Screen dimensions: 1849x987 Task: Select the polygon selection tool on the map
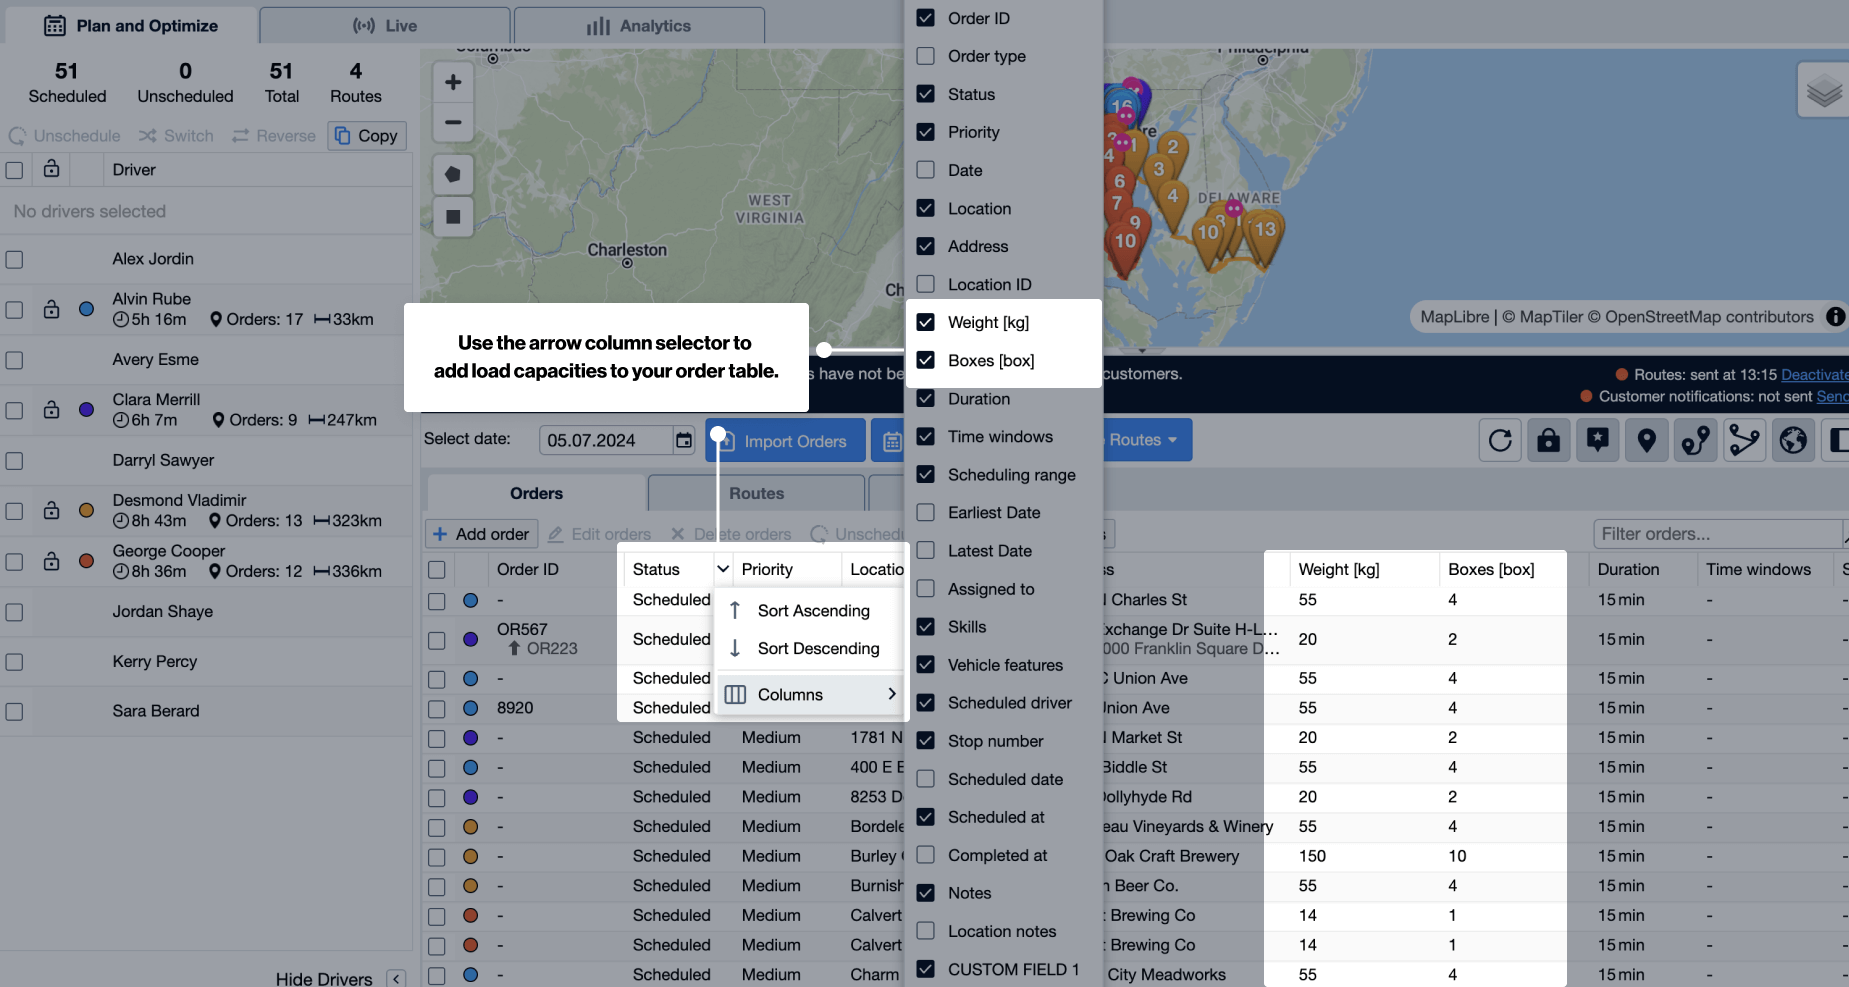pos(453,174)
